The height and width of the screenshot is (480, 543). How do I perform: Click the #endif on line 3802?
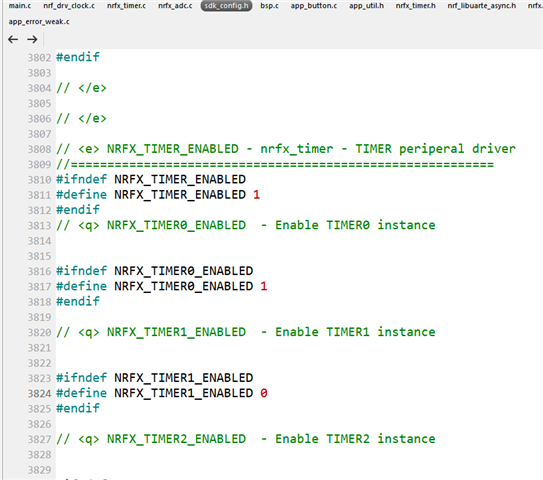coord(78,57)
